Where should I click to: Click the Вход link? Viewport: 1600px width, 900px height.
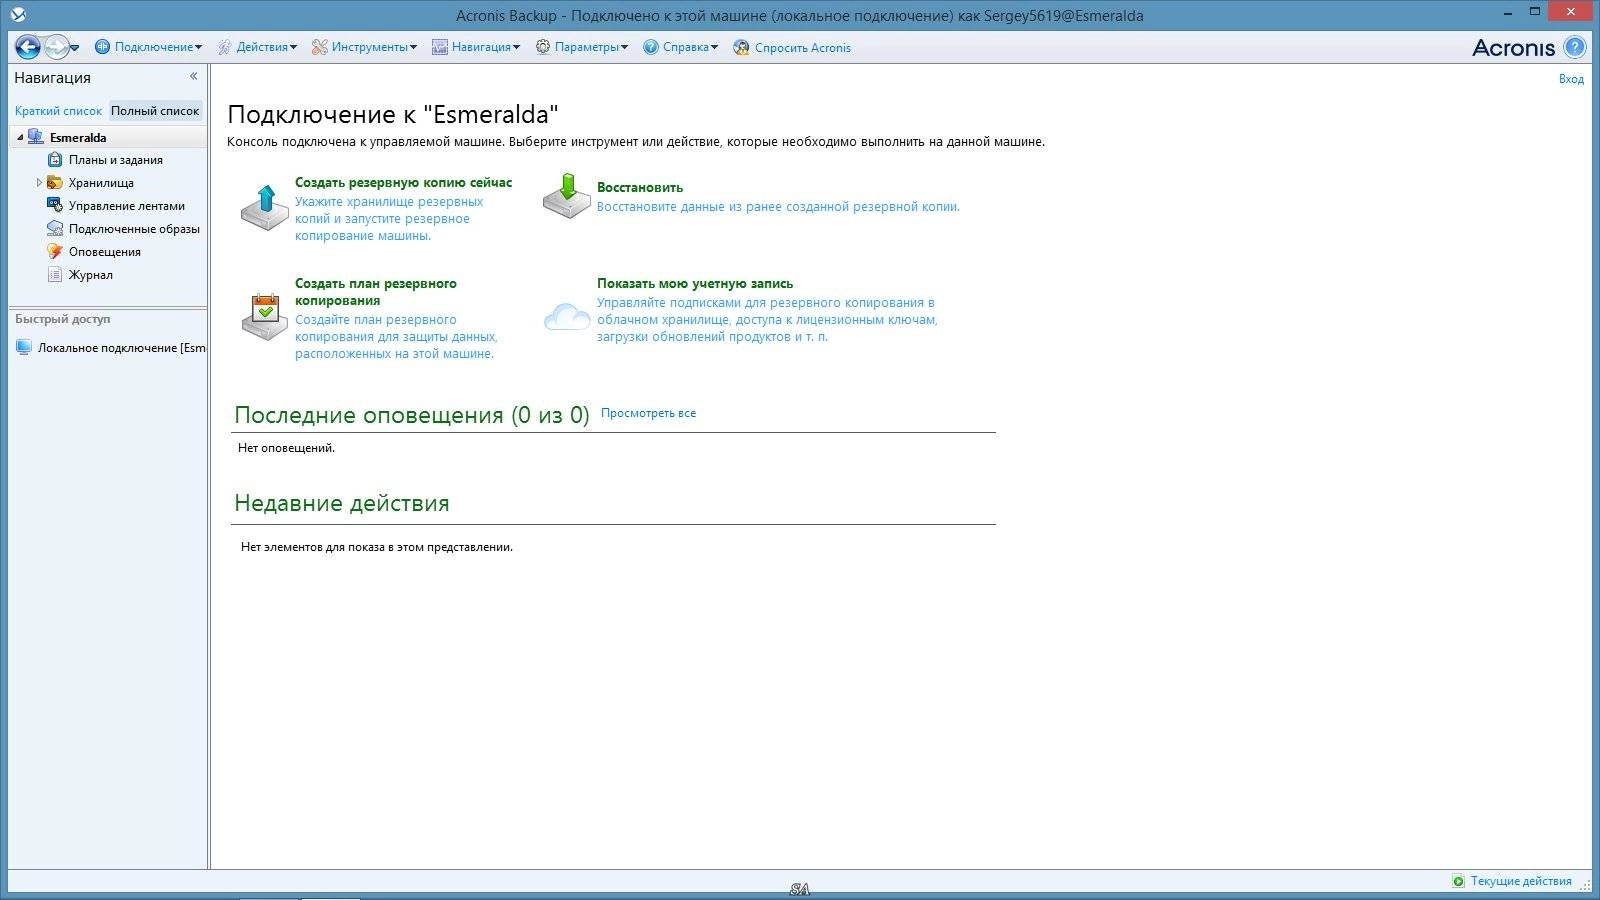(1571, 79)
